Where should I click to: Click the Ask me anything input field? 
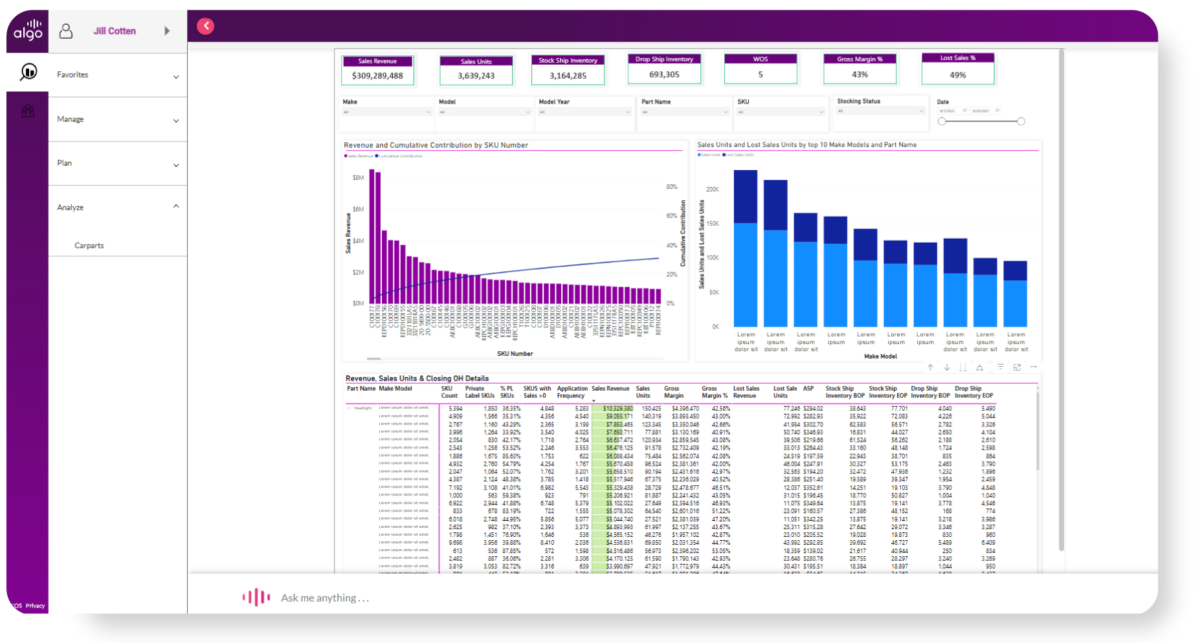coord(400,597)
